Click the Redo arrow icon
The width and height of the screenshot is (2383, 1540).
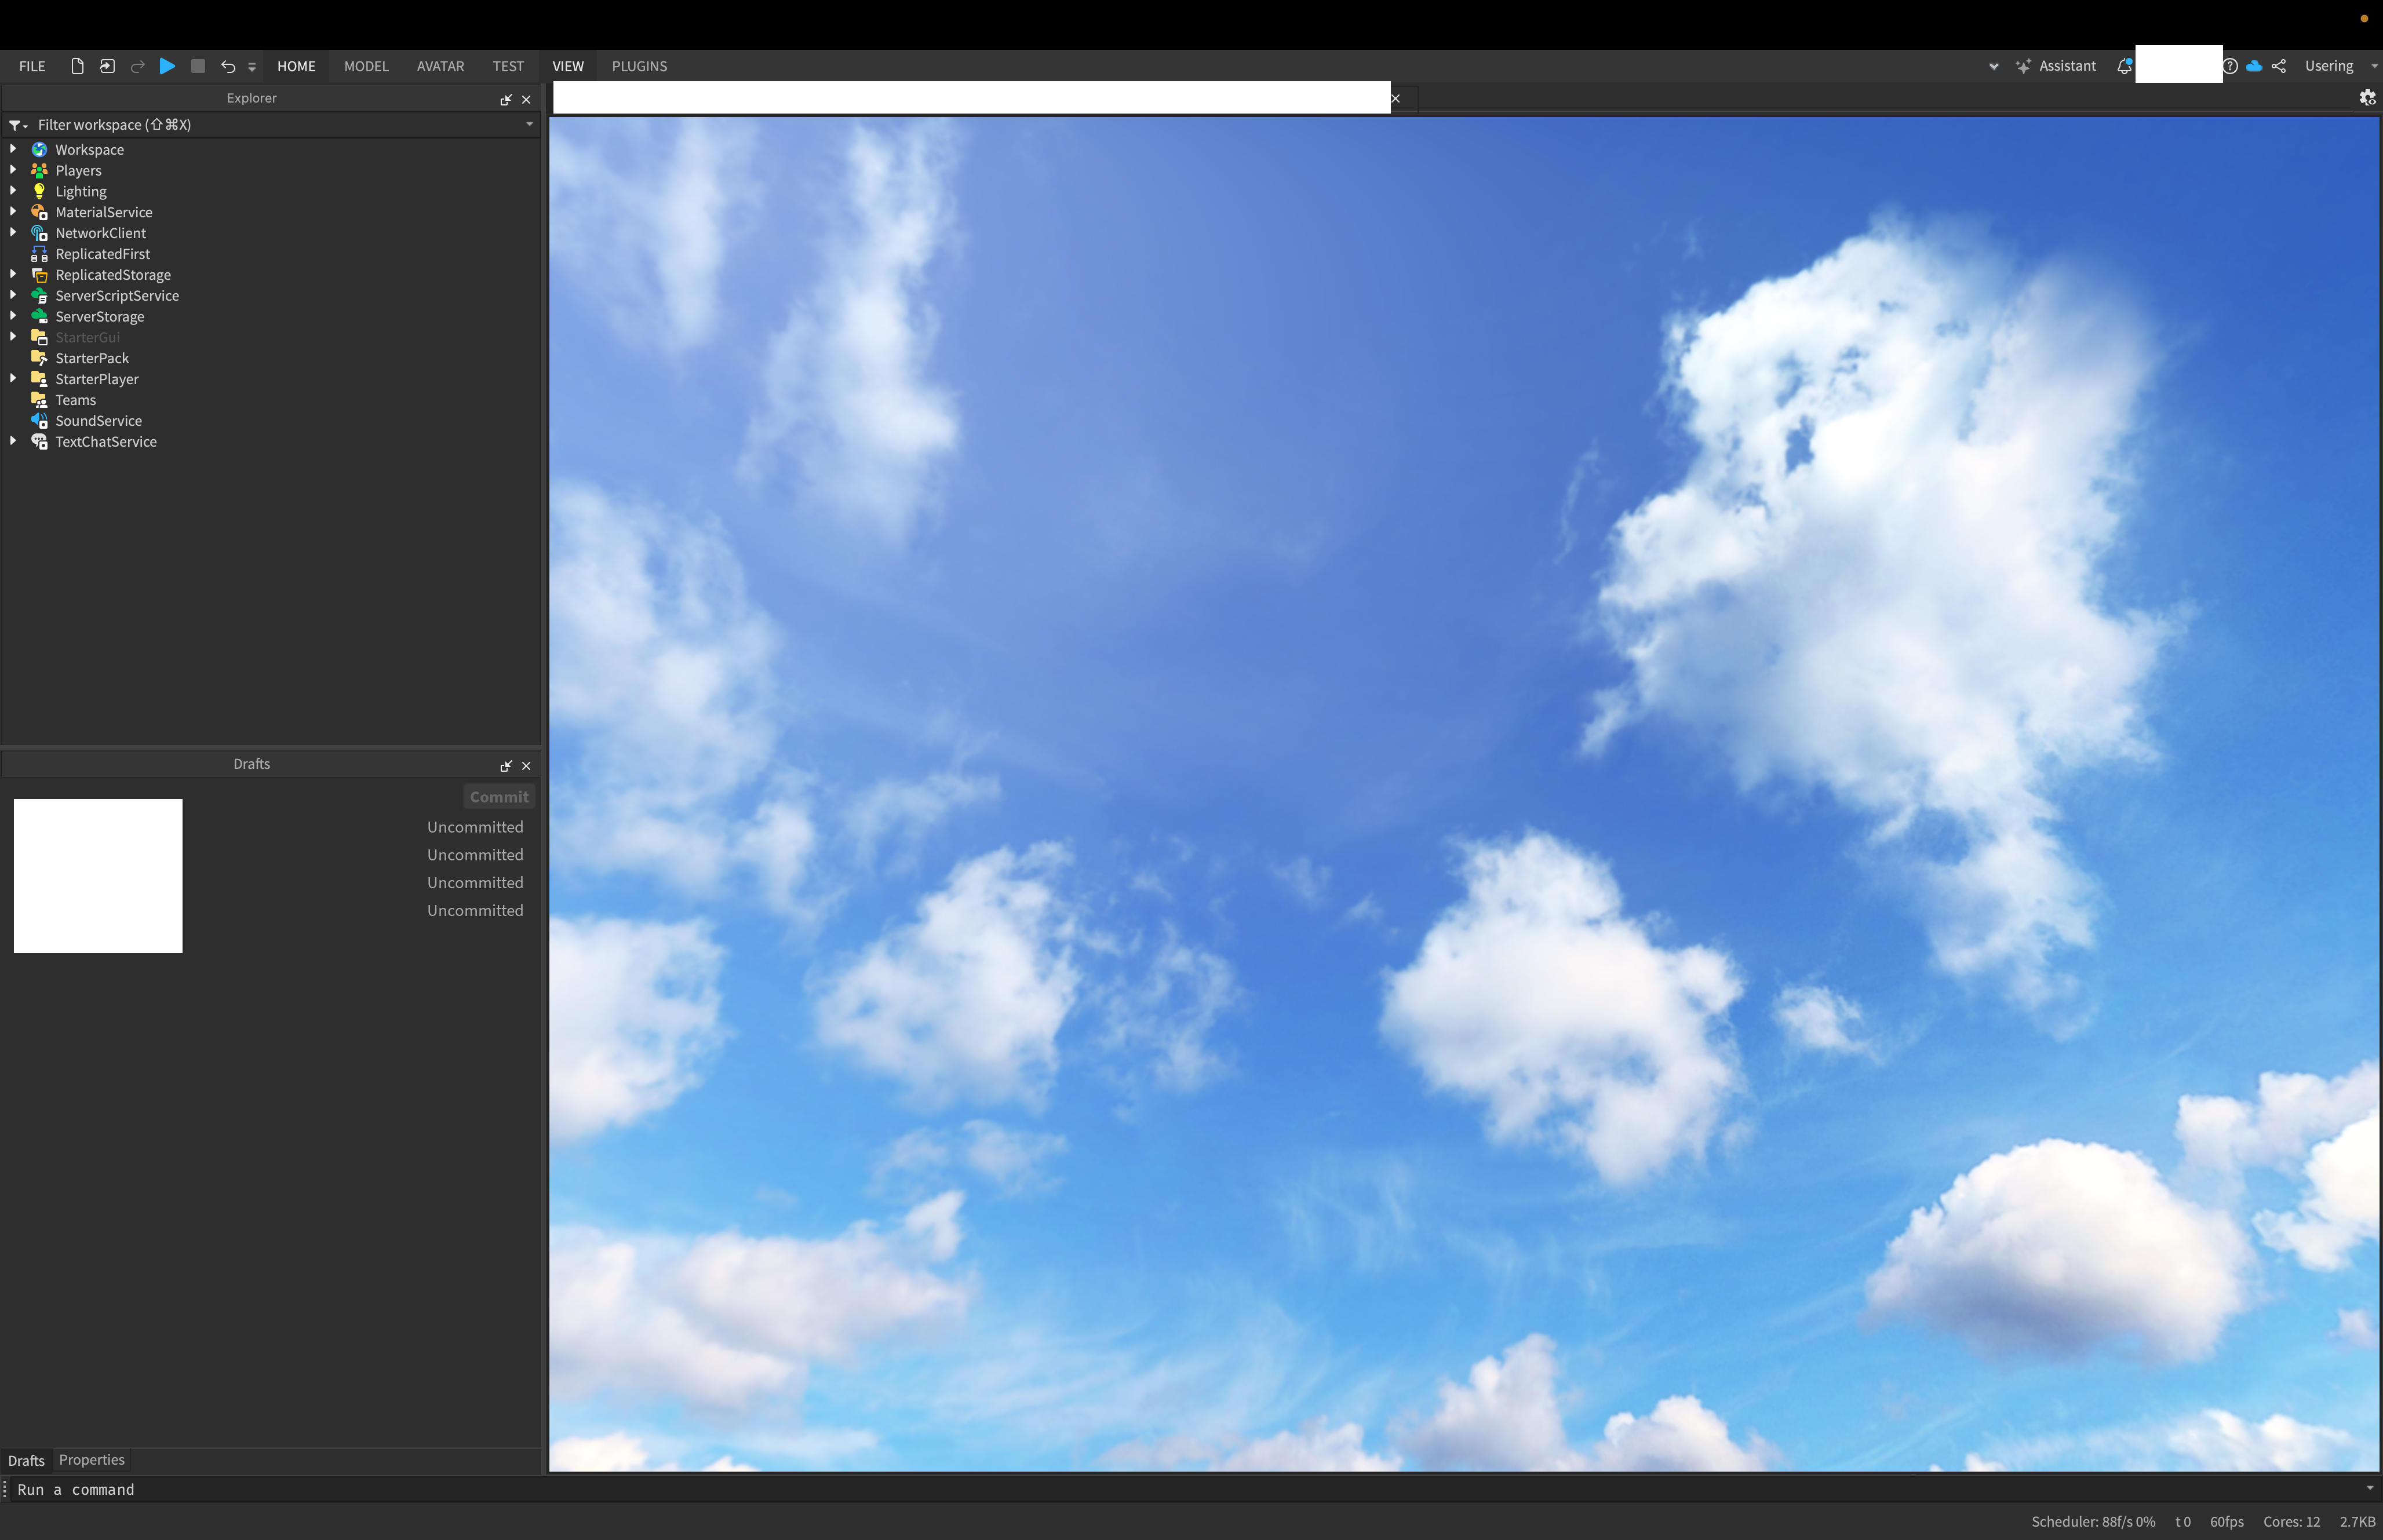point(138,67)
